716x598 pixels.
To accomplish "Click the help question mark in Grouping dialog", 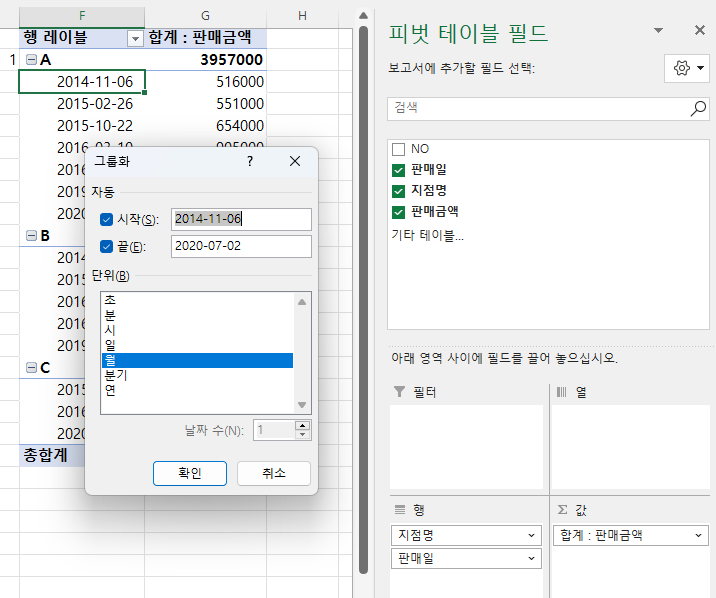I will coord(250,161).
